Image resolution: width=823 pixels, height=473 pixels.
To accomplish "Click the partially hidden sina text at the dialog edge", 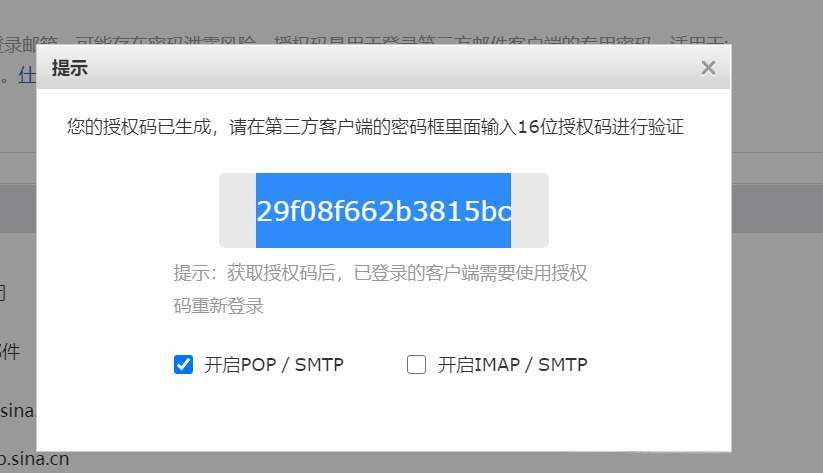I will (x=17, y=411).
